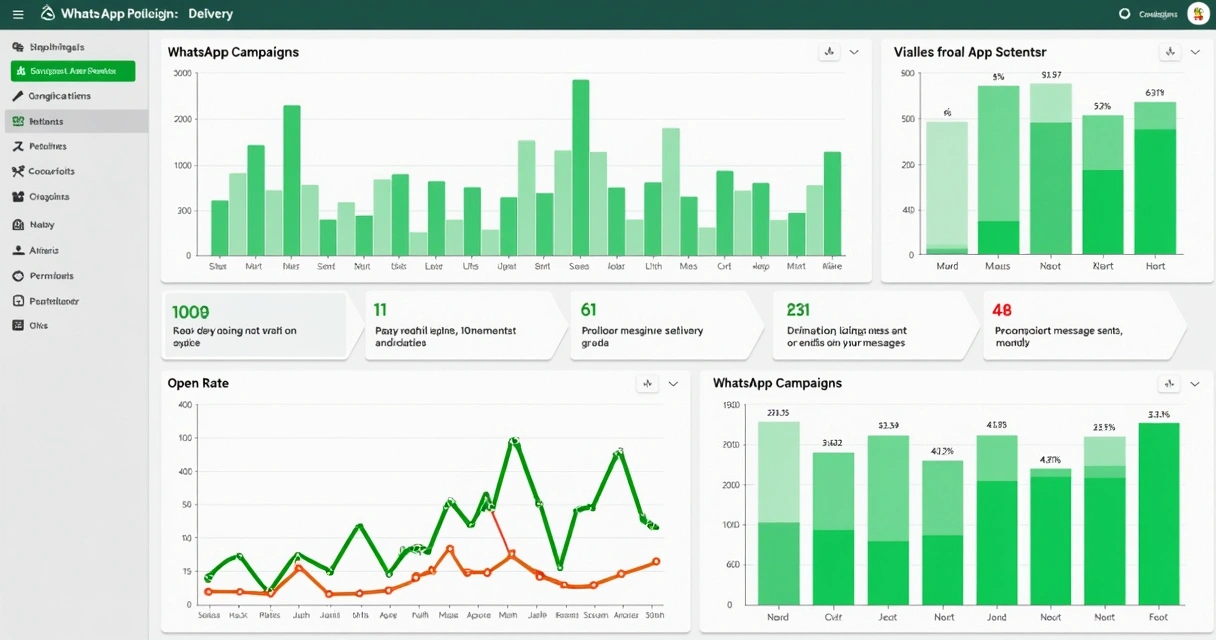Click 'Canelisjens' text in the header

pyautogui.click(x=1157, y=14)
